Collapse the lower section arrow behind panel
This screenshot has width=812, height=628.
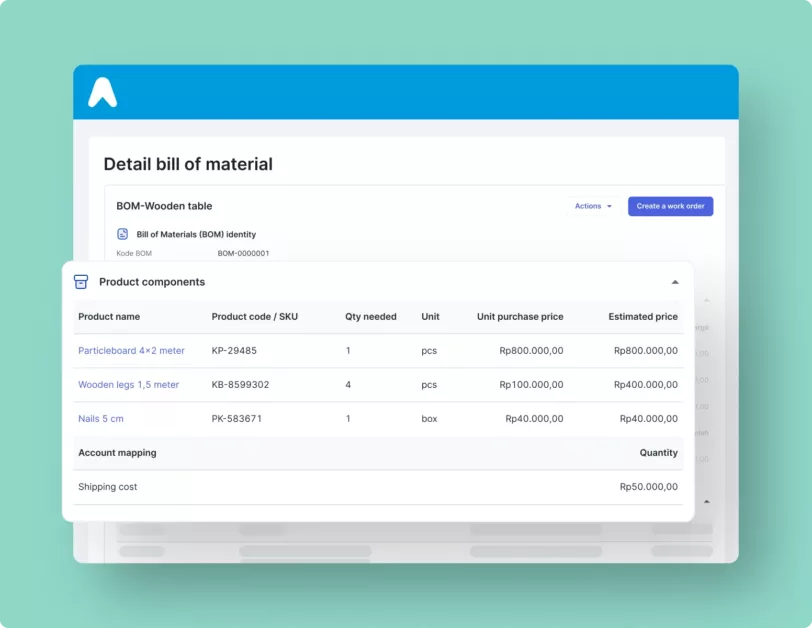pyautogui.click(x=706, y=502)
